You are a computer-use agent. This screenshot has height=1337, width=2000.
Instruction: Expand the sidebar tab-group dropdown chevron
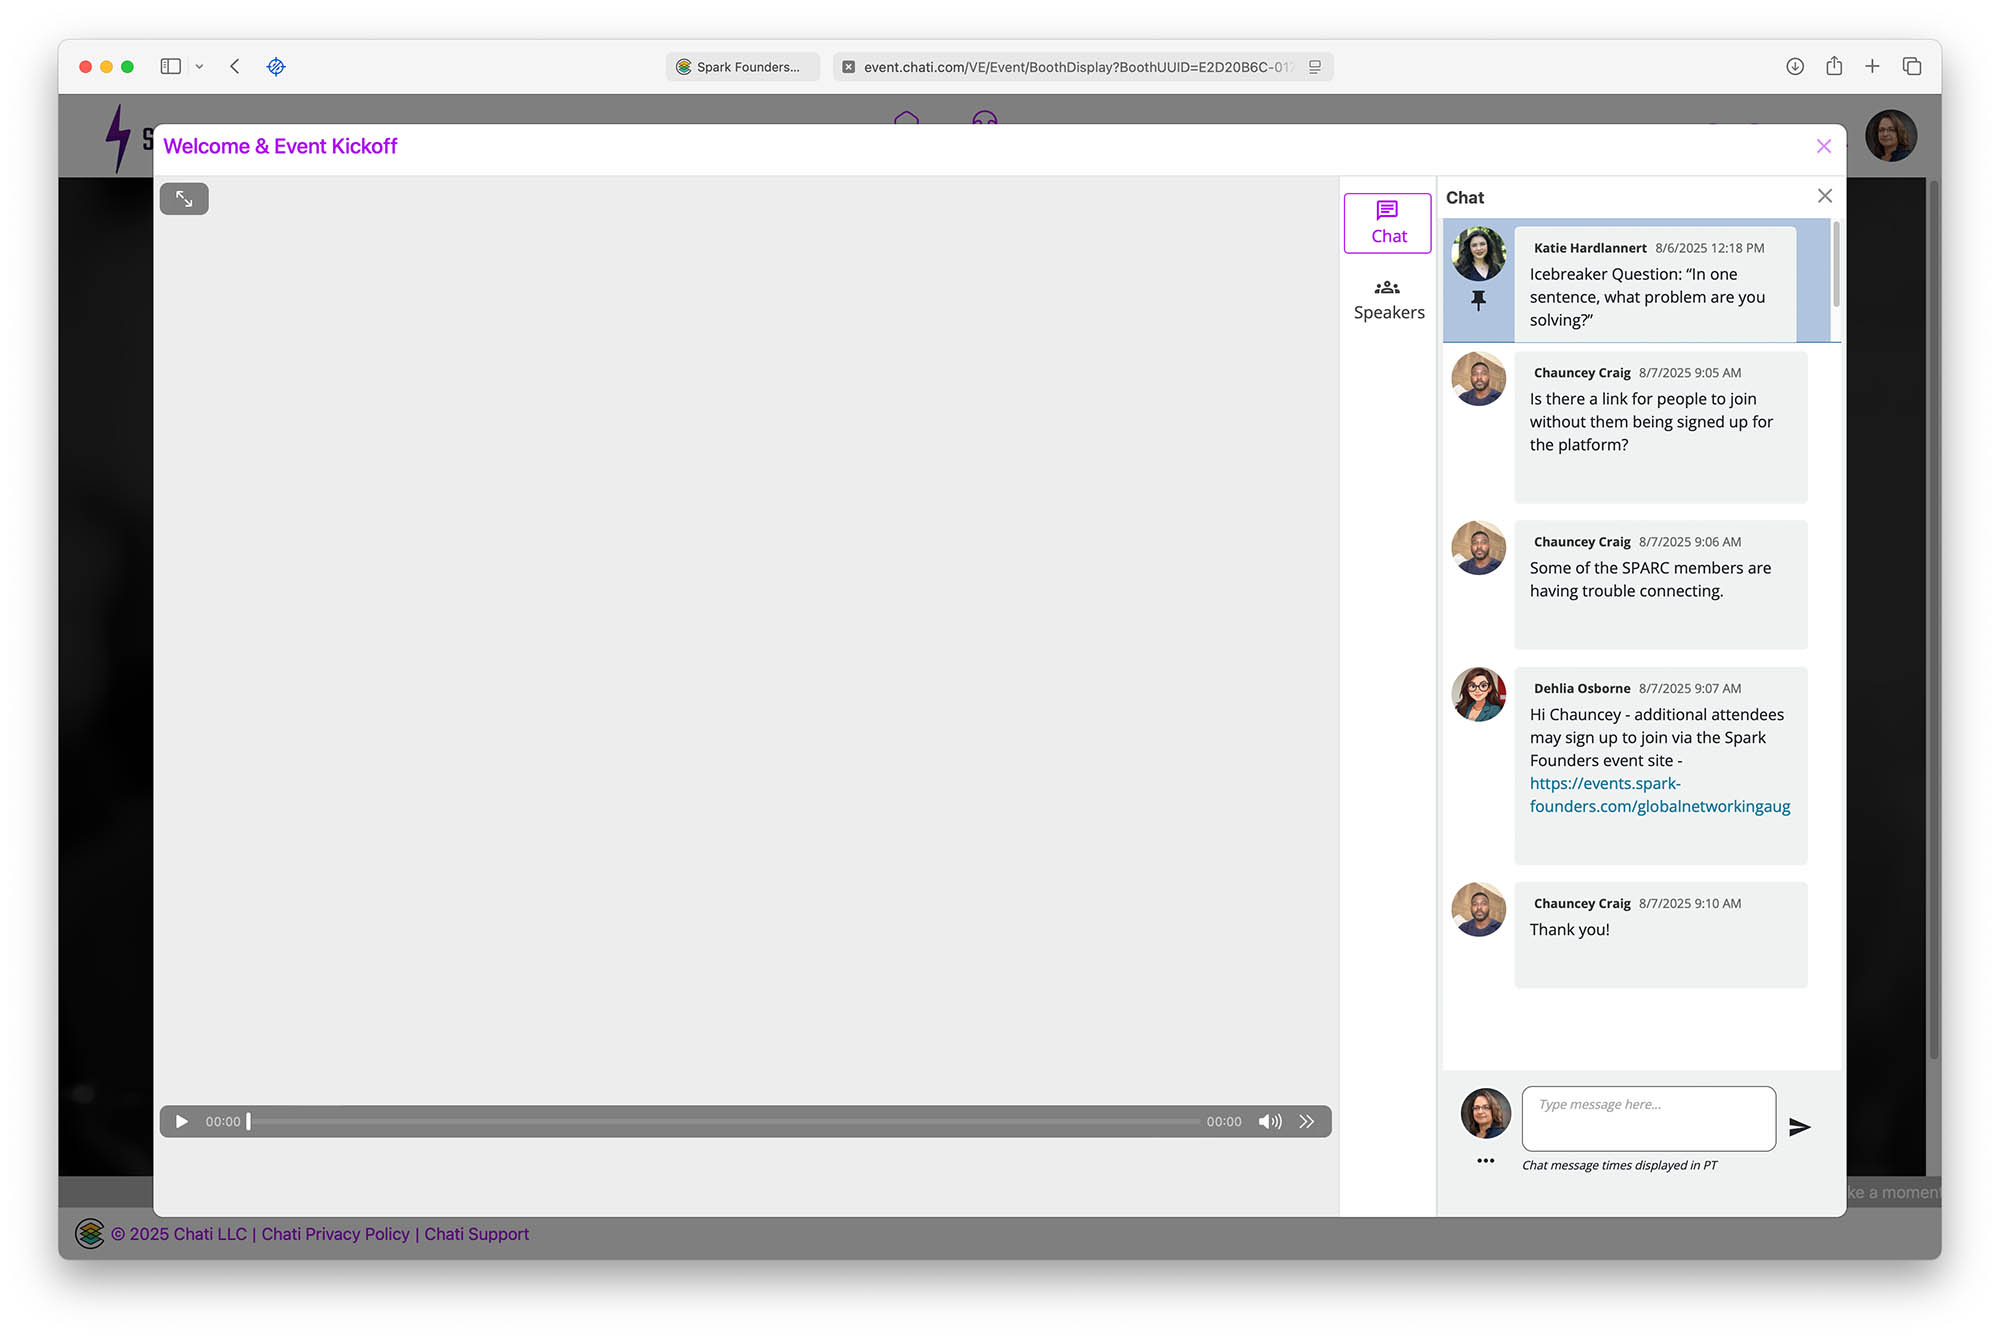tap(199, 66)
